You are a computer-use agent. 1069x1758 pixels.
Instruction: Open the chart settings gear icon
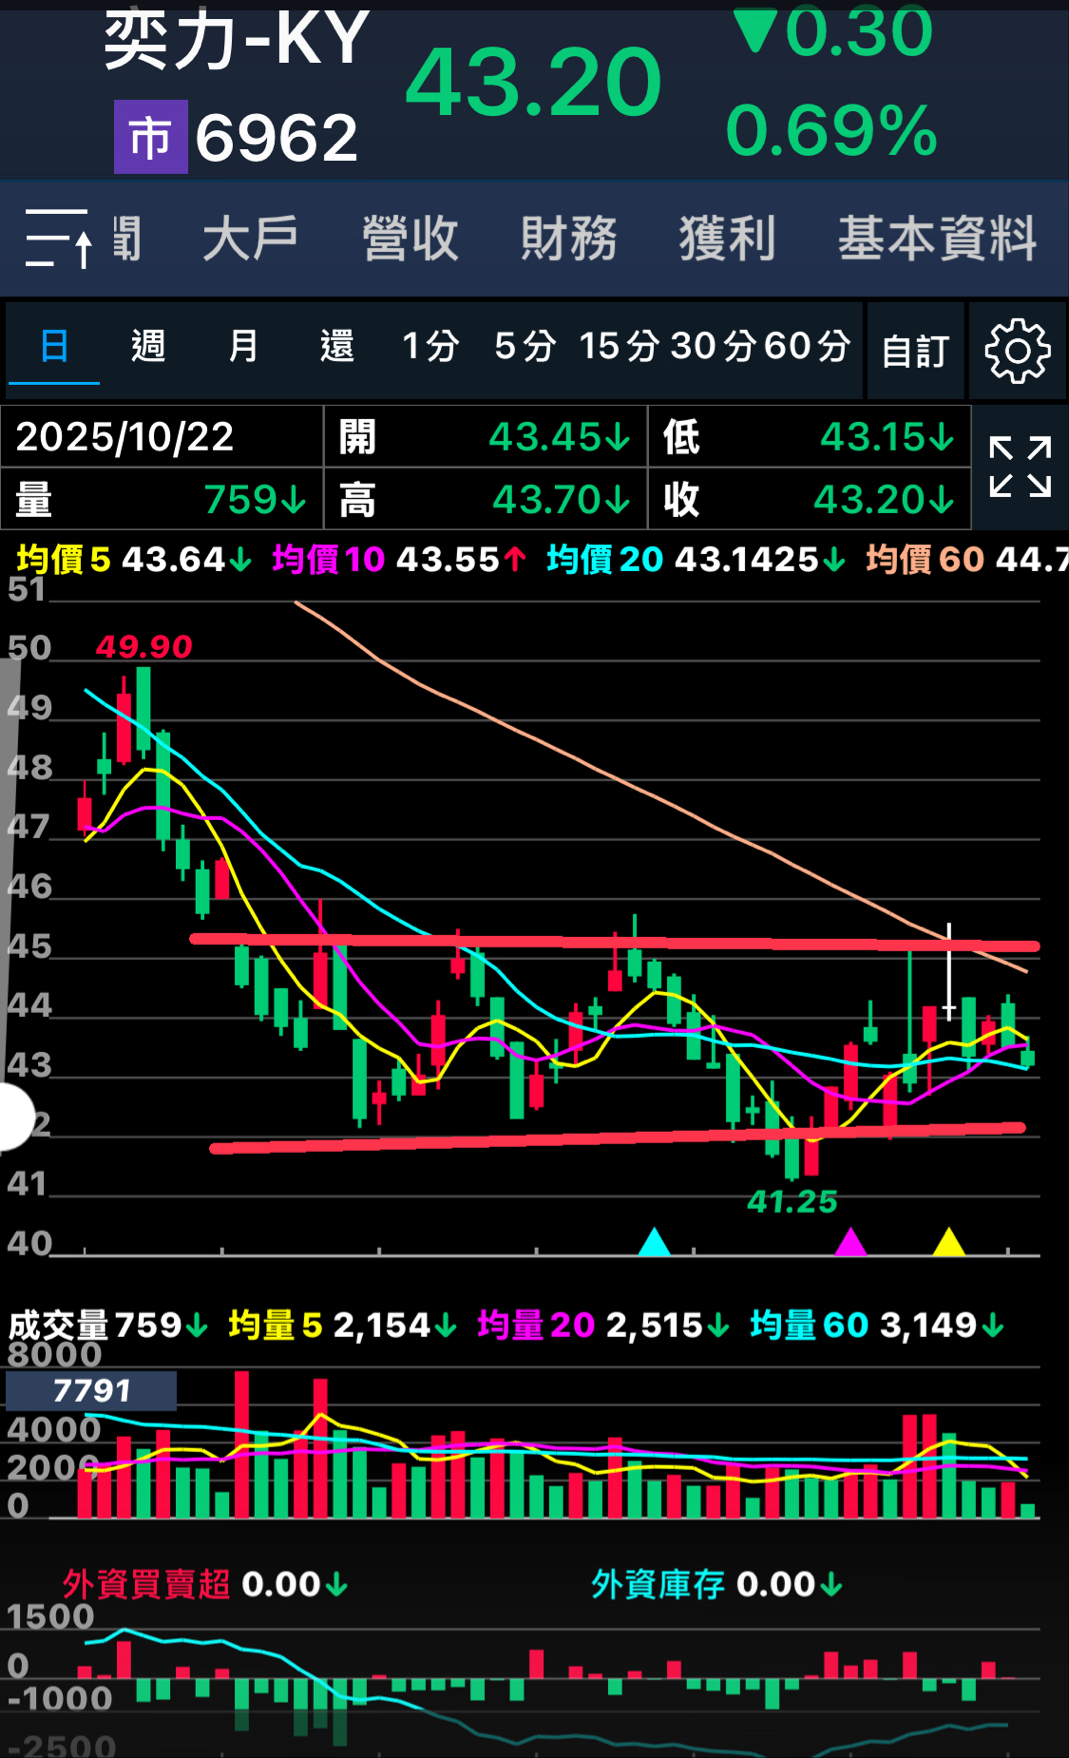(1017, 351)
